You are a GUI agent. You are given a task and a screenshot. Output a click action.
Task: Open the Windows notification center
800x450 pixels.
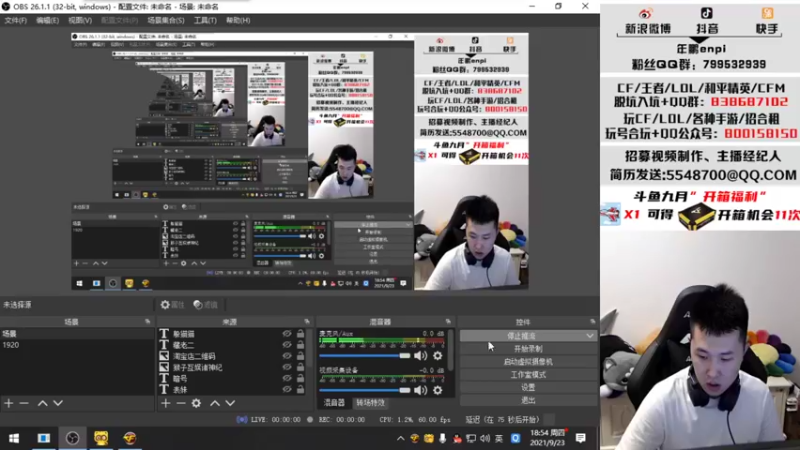coord(581,438)
